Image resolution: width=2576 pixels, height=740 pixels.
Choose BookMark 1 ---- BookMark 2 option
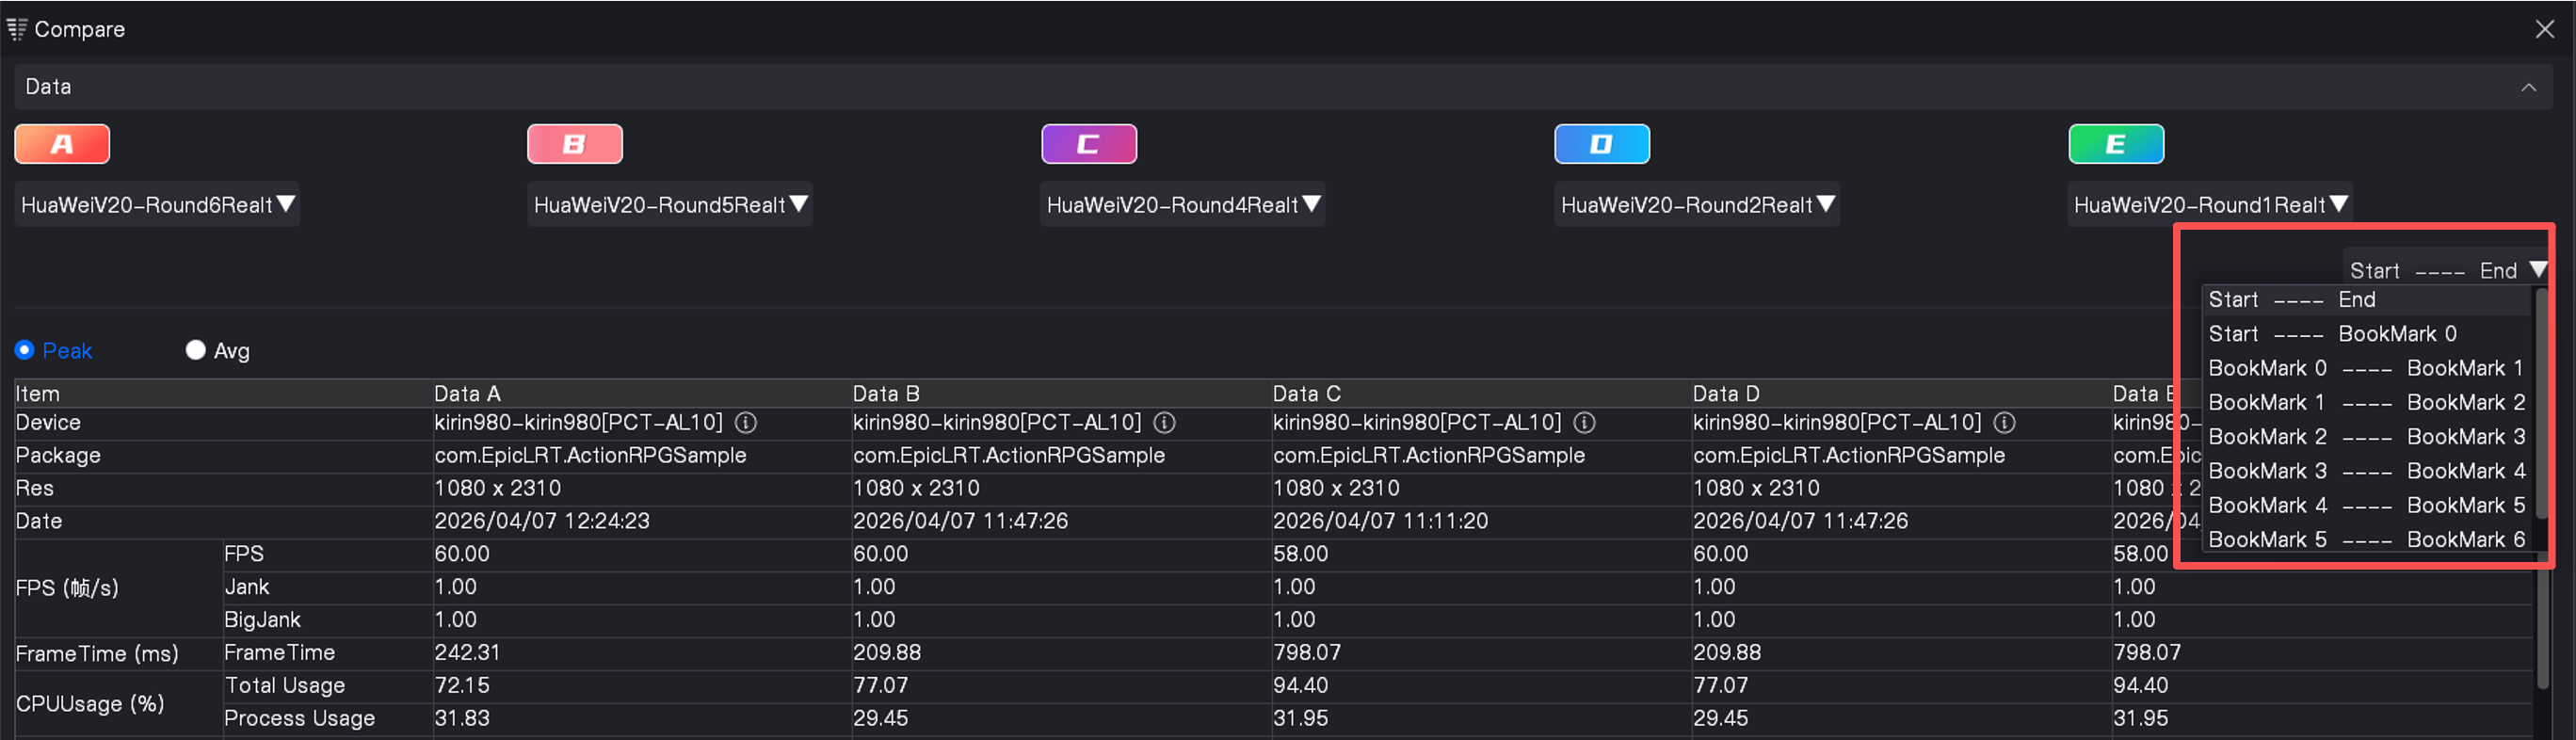tap(2366, 402)
